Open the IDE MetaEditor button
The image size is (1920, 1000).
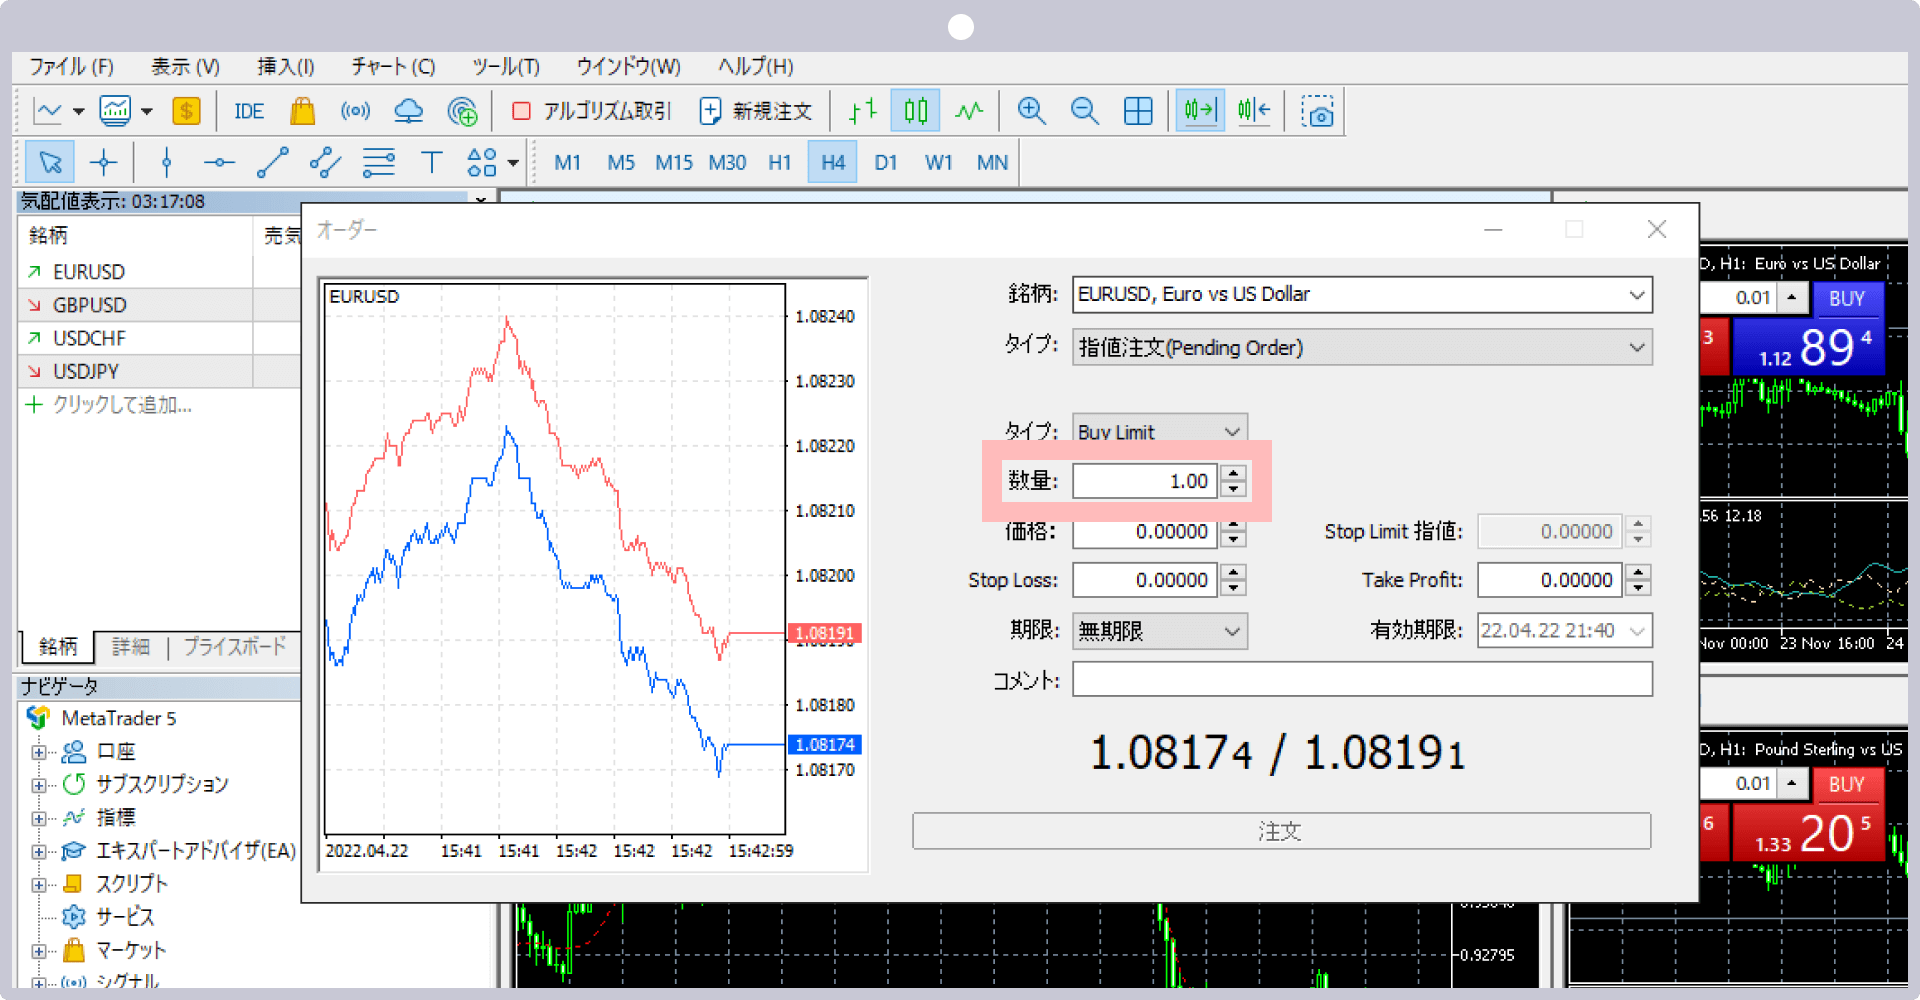click(249, 111)
